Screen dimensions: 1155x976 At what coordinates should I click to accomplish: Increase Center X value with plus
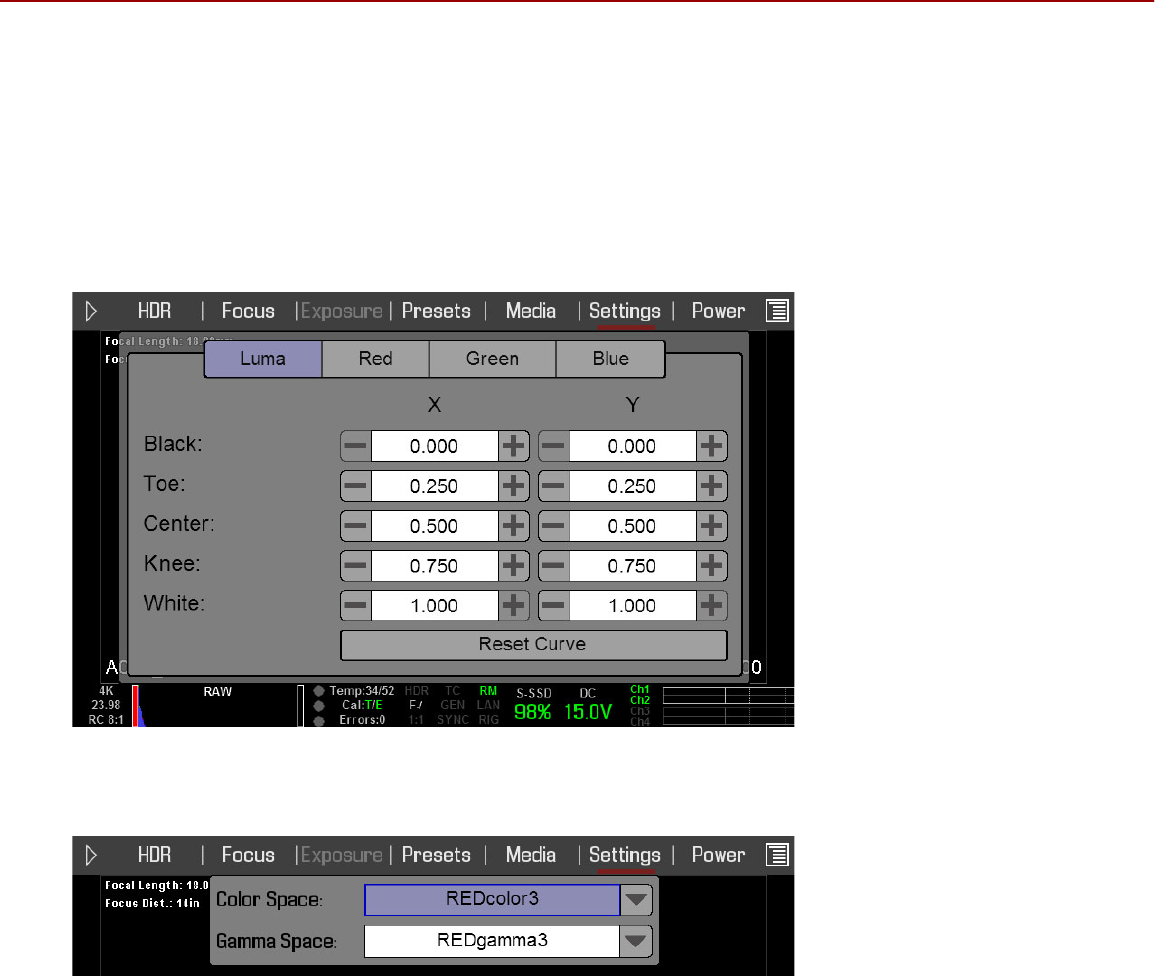(x=513, y=525)
